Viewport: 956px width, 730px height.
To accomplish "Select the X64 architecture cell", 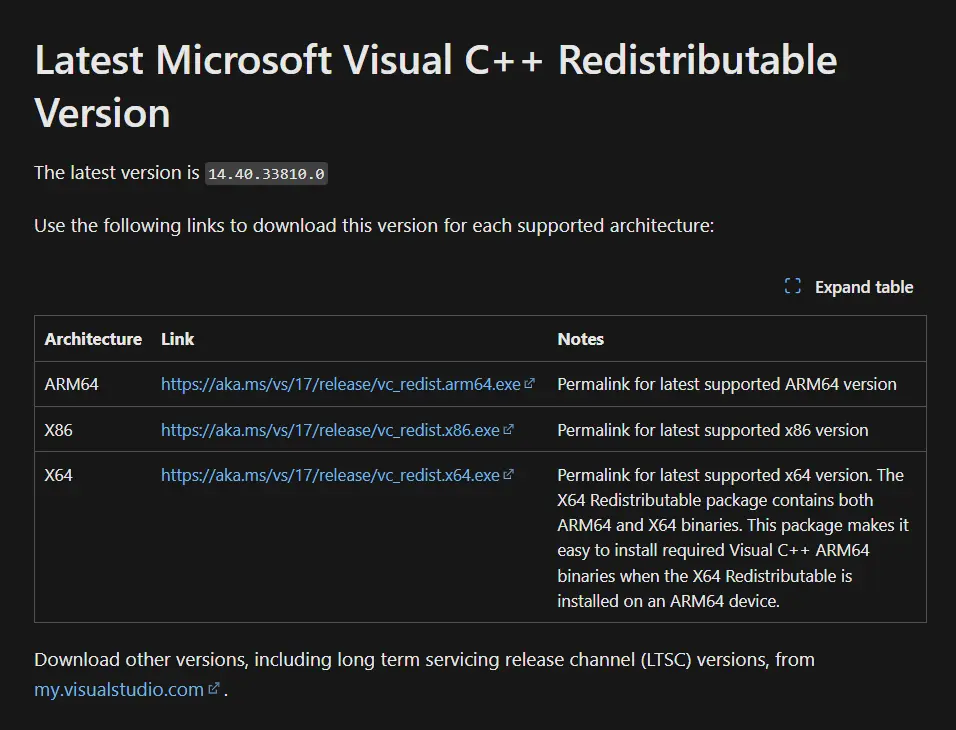I will click(x=59, y=475).
